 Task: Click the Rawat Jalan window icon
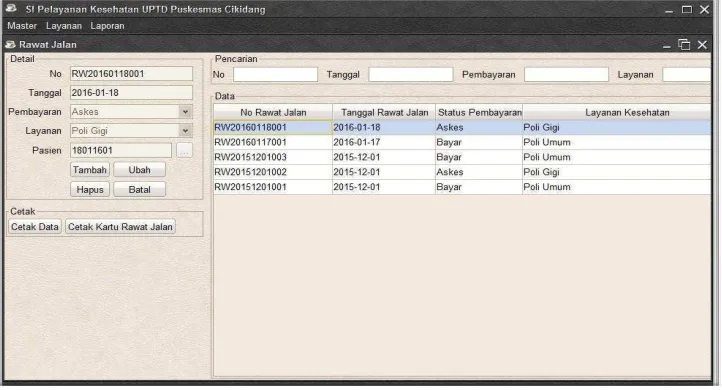10,45
